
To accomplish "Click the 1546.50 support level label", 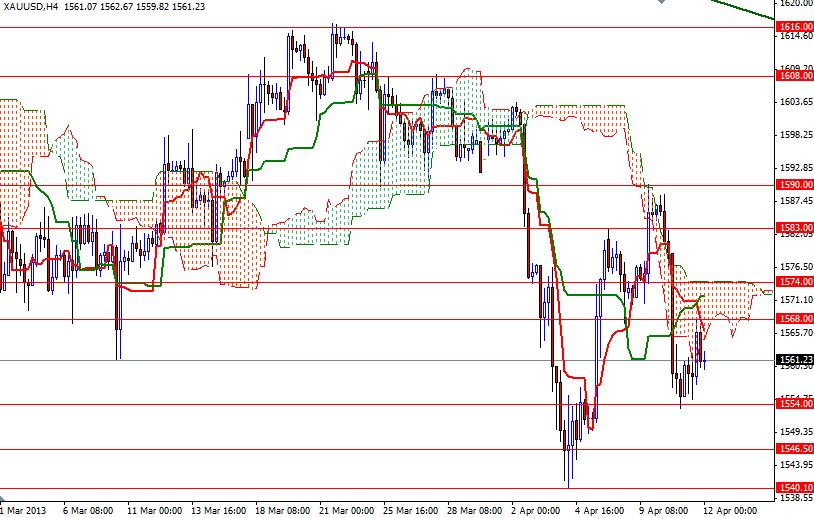I will (x=793, y=450).
